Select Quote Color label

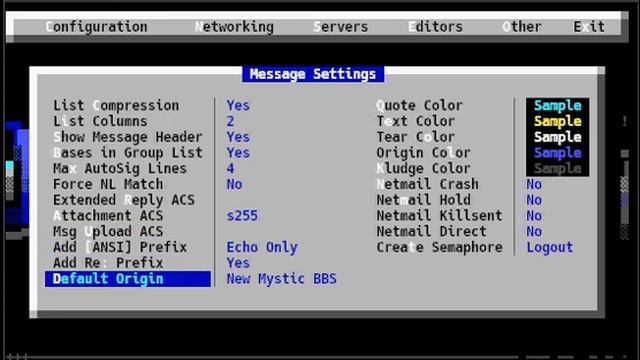(x=420, y=106)
